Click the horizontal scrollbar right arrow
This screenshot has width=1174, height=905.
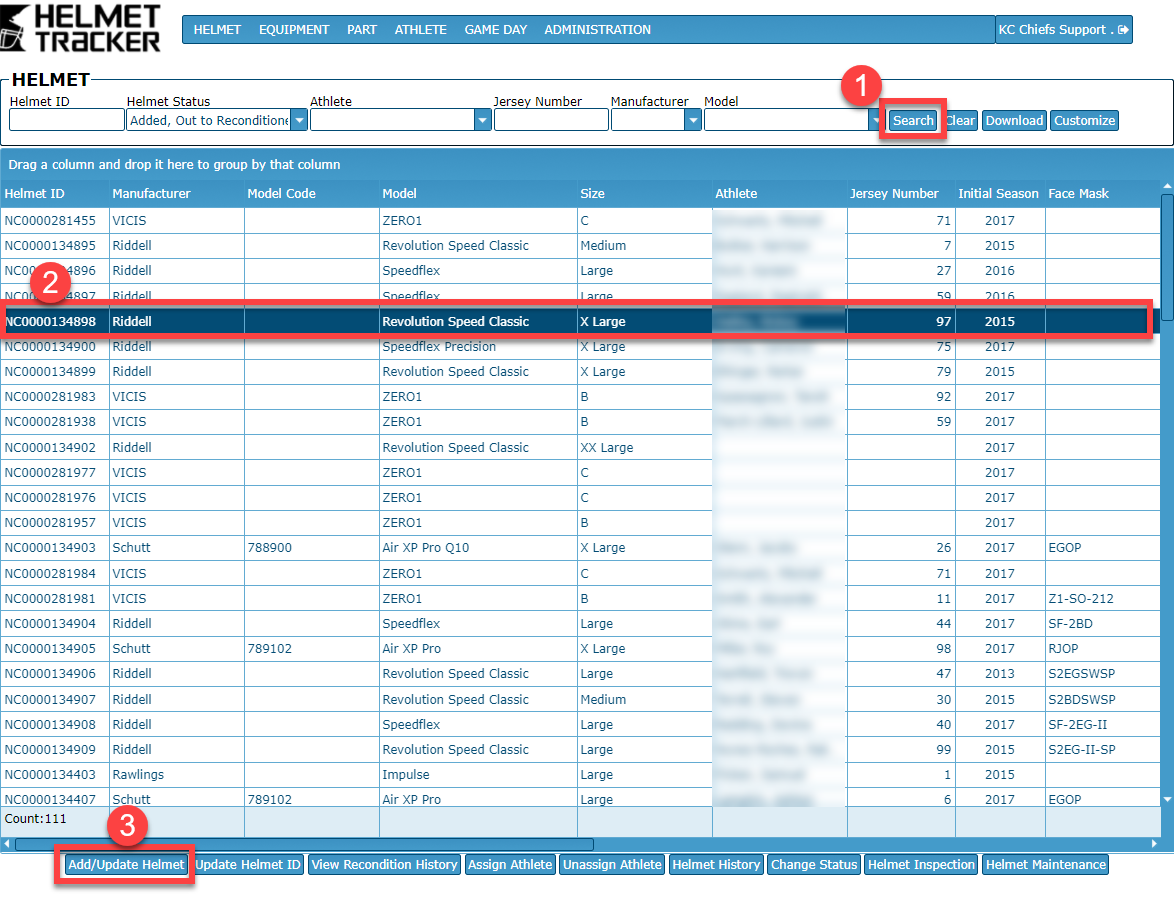(x=1155, y=844)
